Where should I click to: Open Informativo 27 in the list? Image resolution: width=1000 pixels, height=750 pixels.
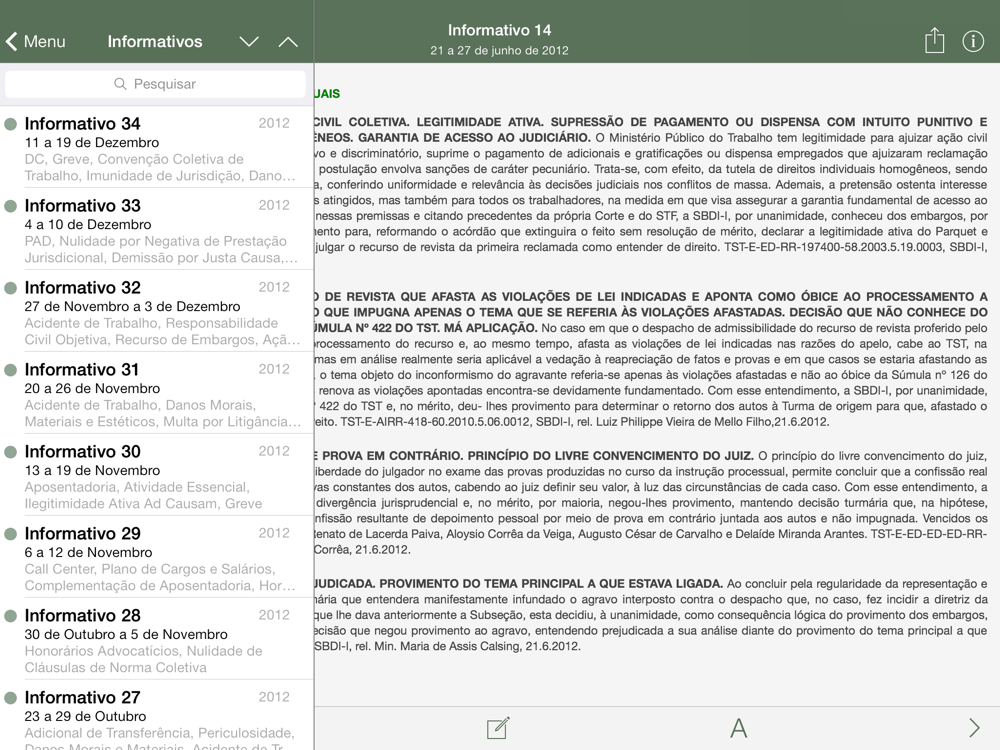157,715
